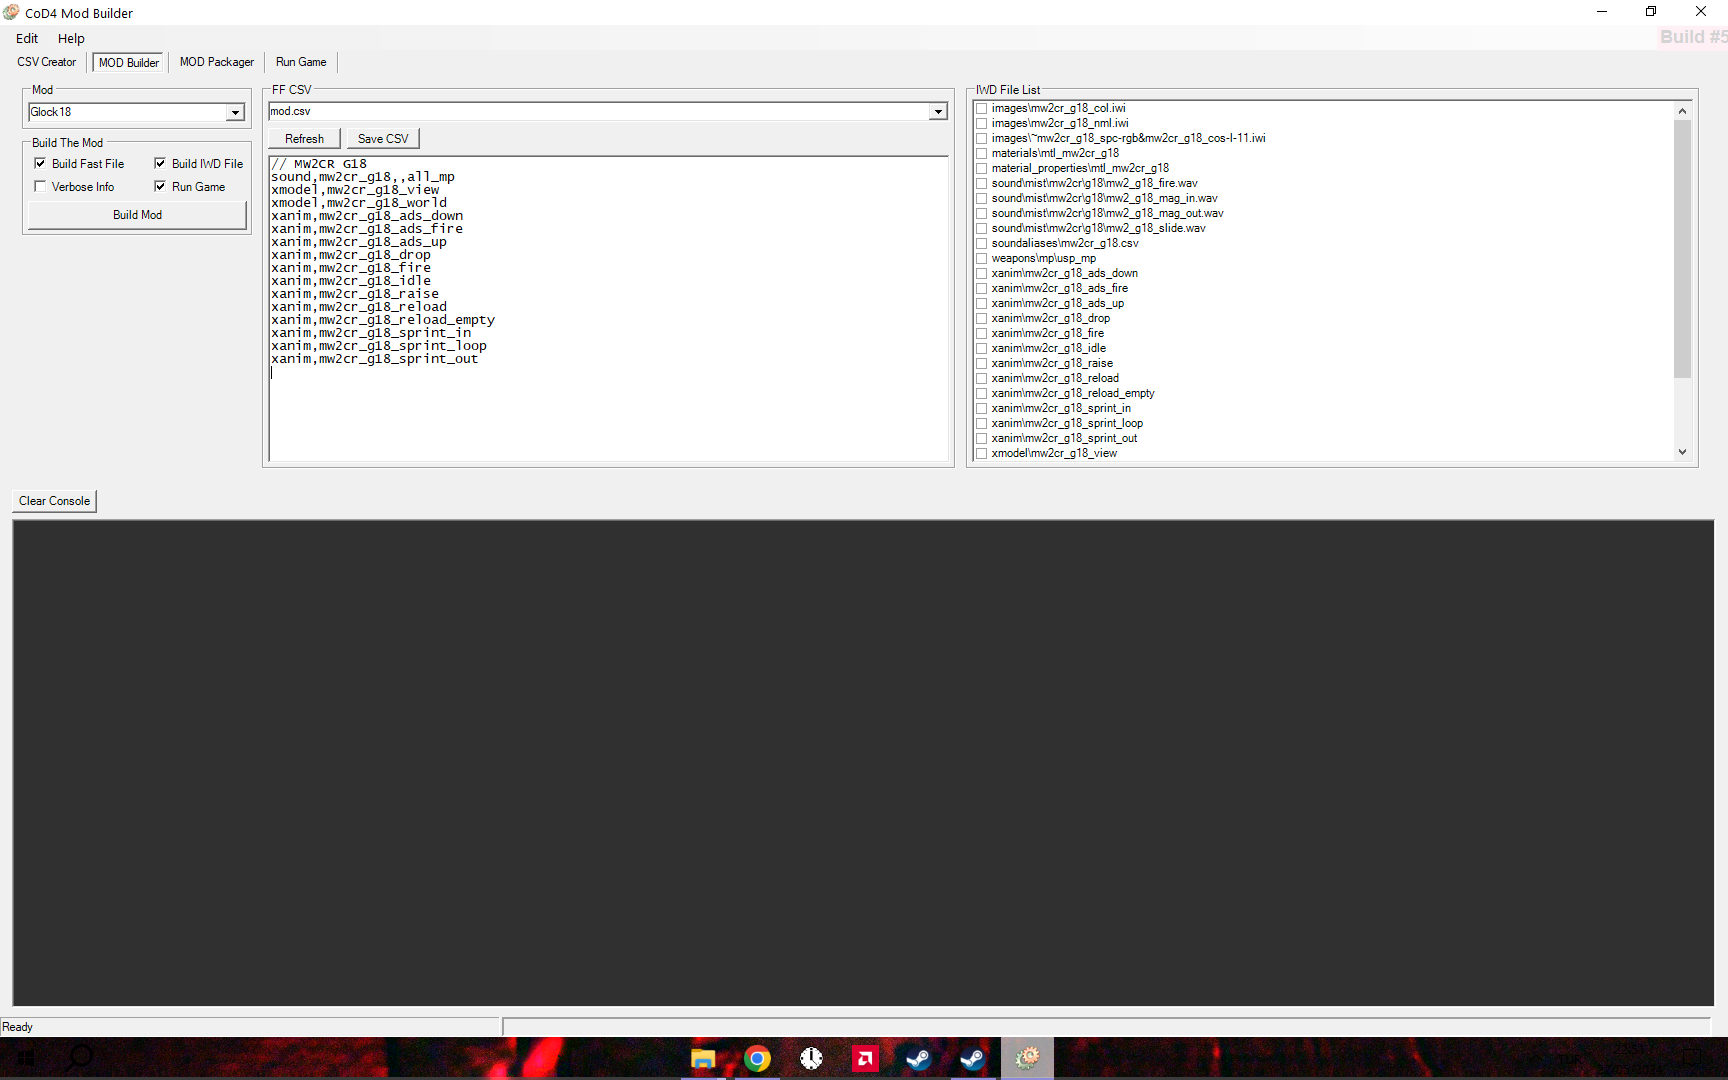1728x1080 pixels.
Task: Open the Windows search icon on the taskbar
Action: point(79,1058)
